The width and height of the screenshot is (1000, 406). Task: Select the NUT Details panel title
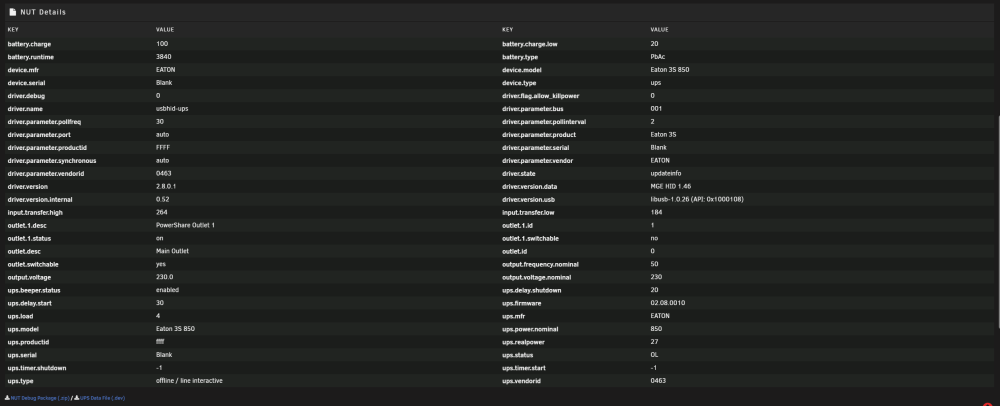click(43, 12)
